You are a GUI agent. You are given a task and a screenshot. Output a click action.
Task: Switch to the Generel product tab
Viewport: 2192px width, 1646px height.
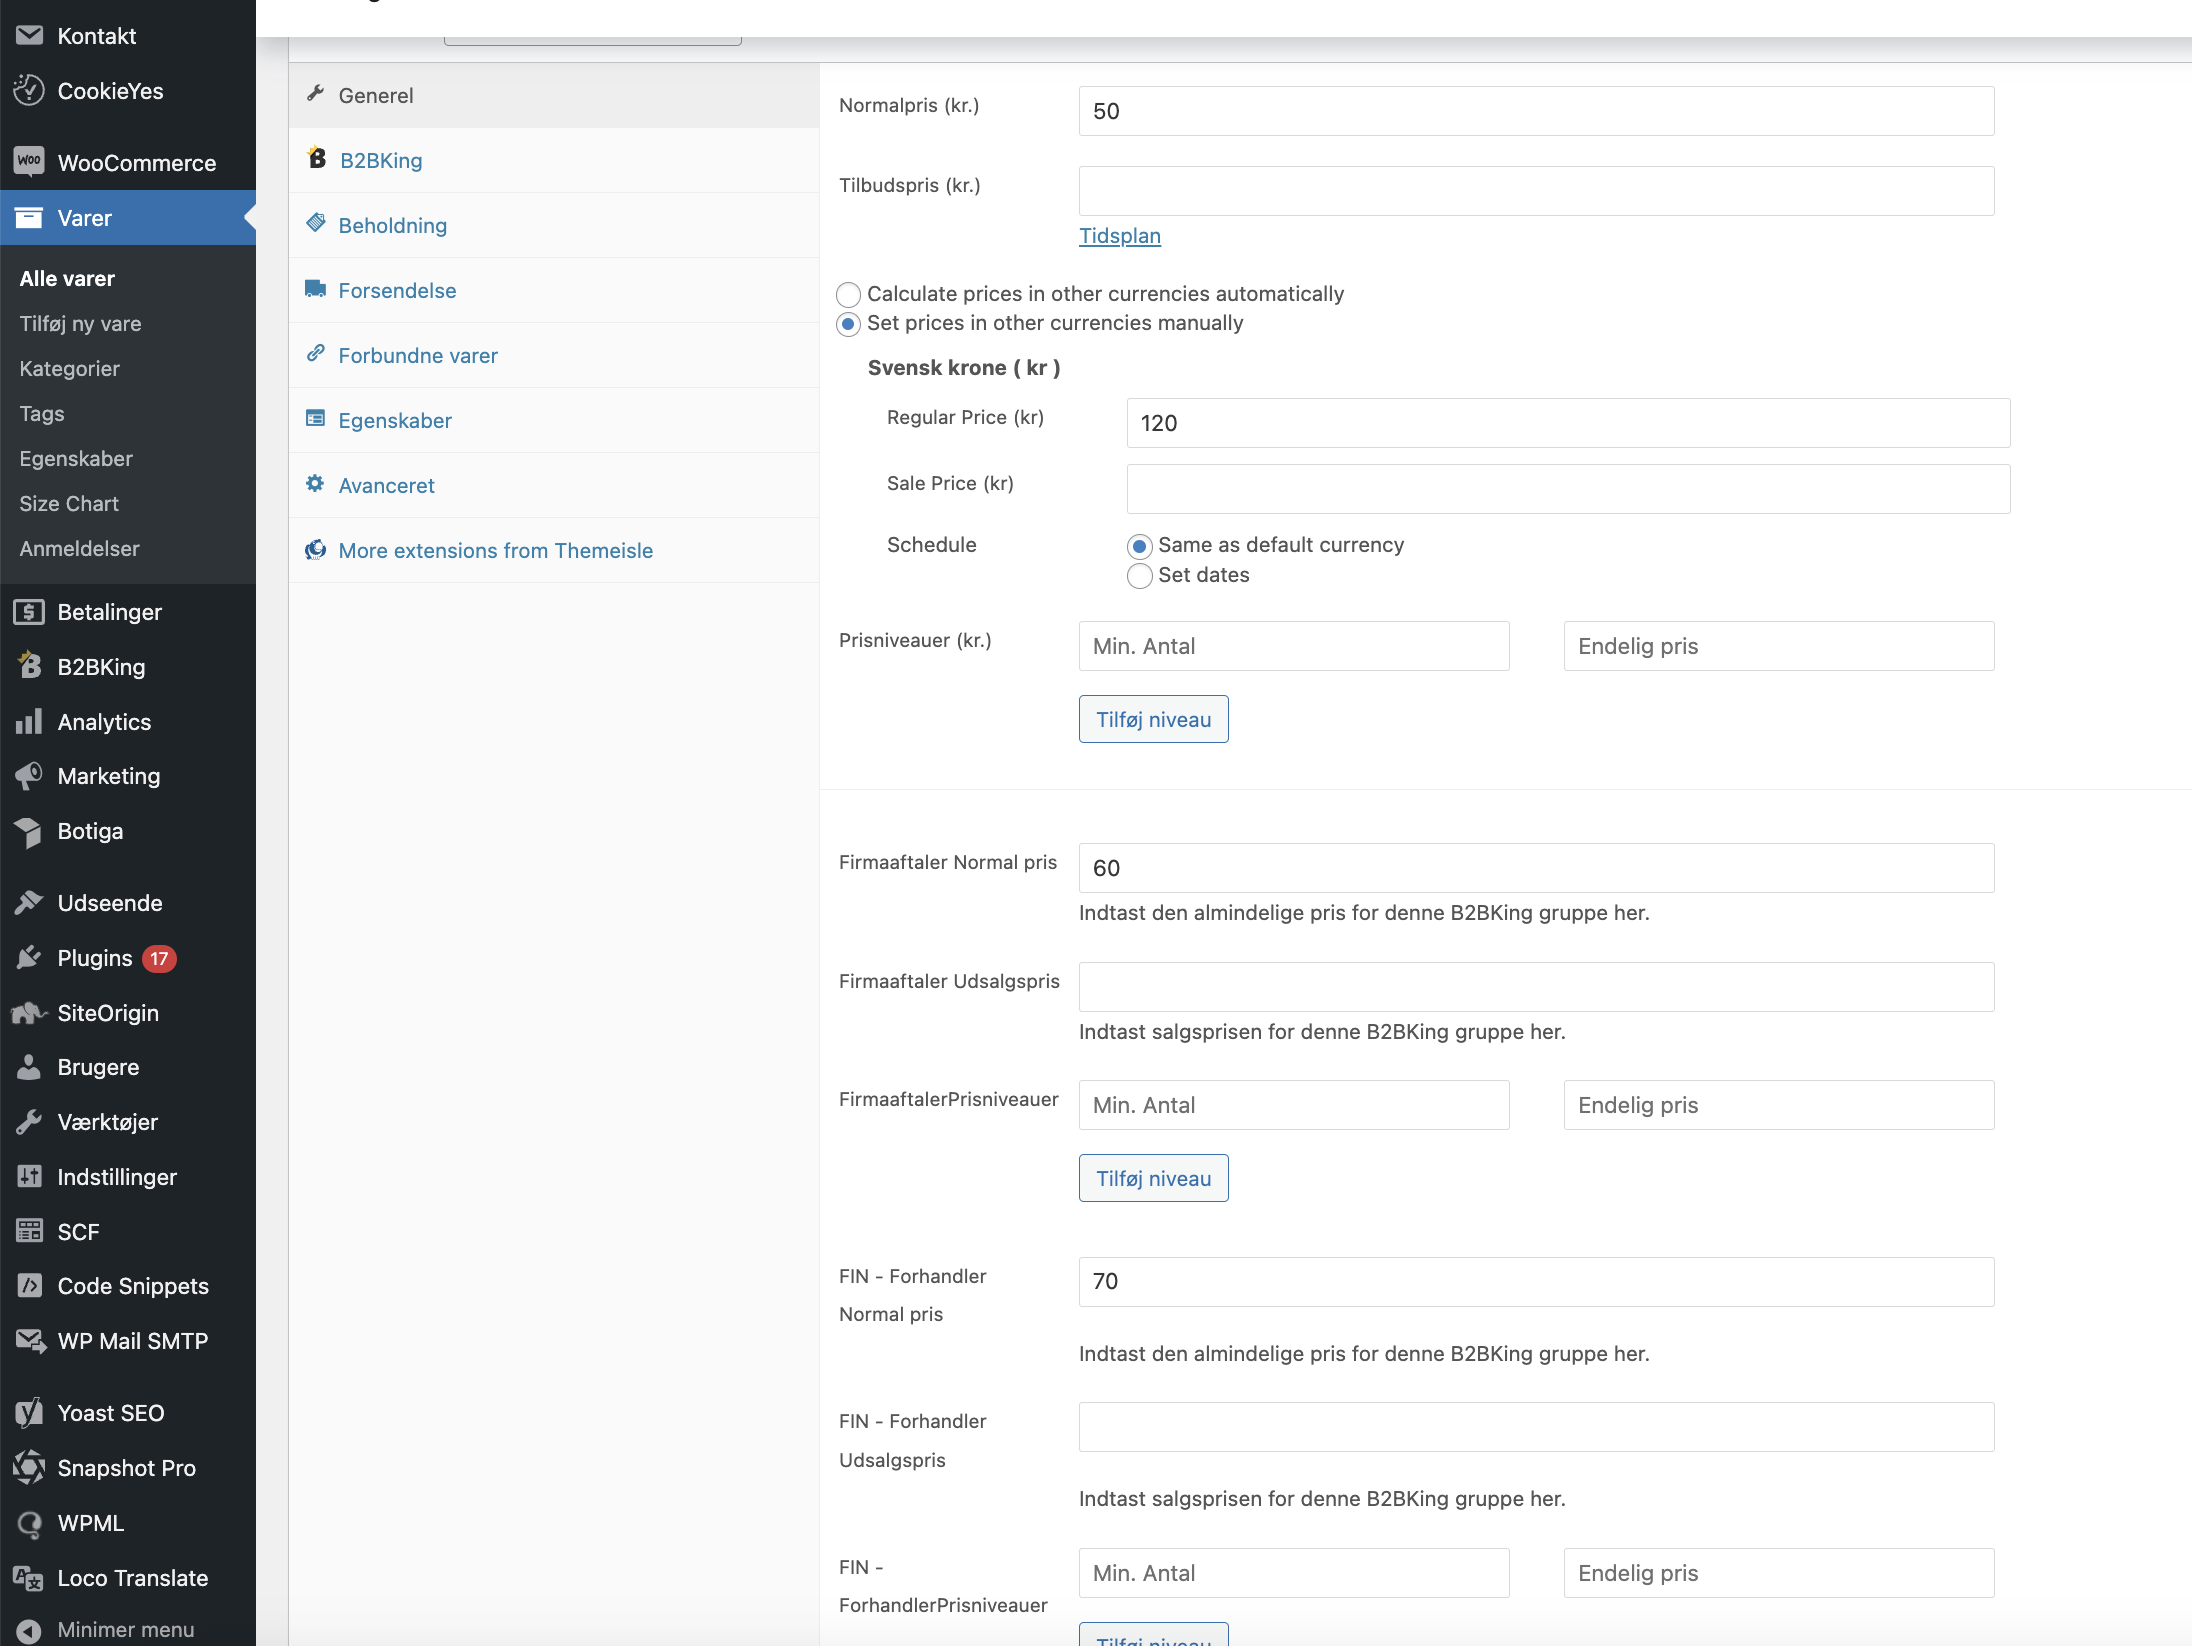point(554,95)
